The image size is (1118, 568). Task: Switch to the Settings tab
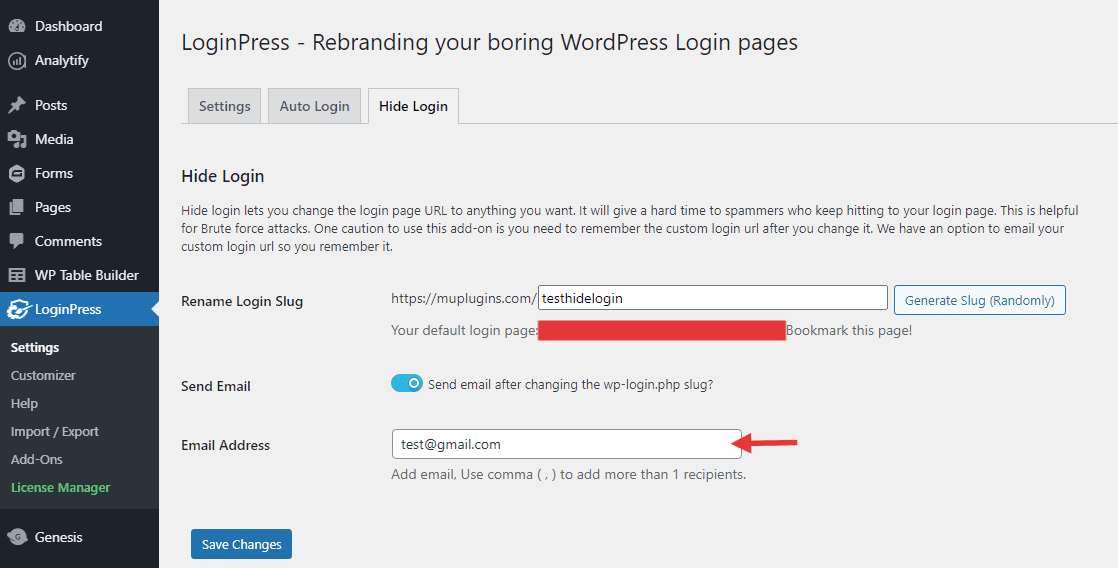pyautogui.click(x=225, y=106)
